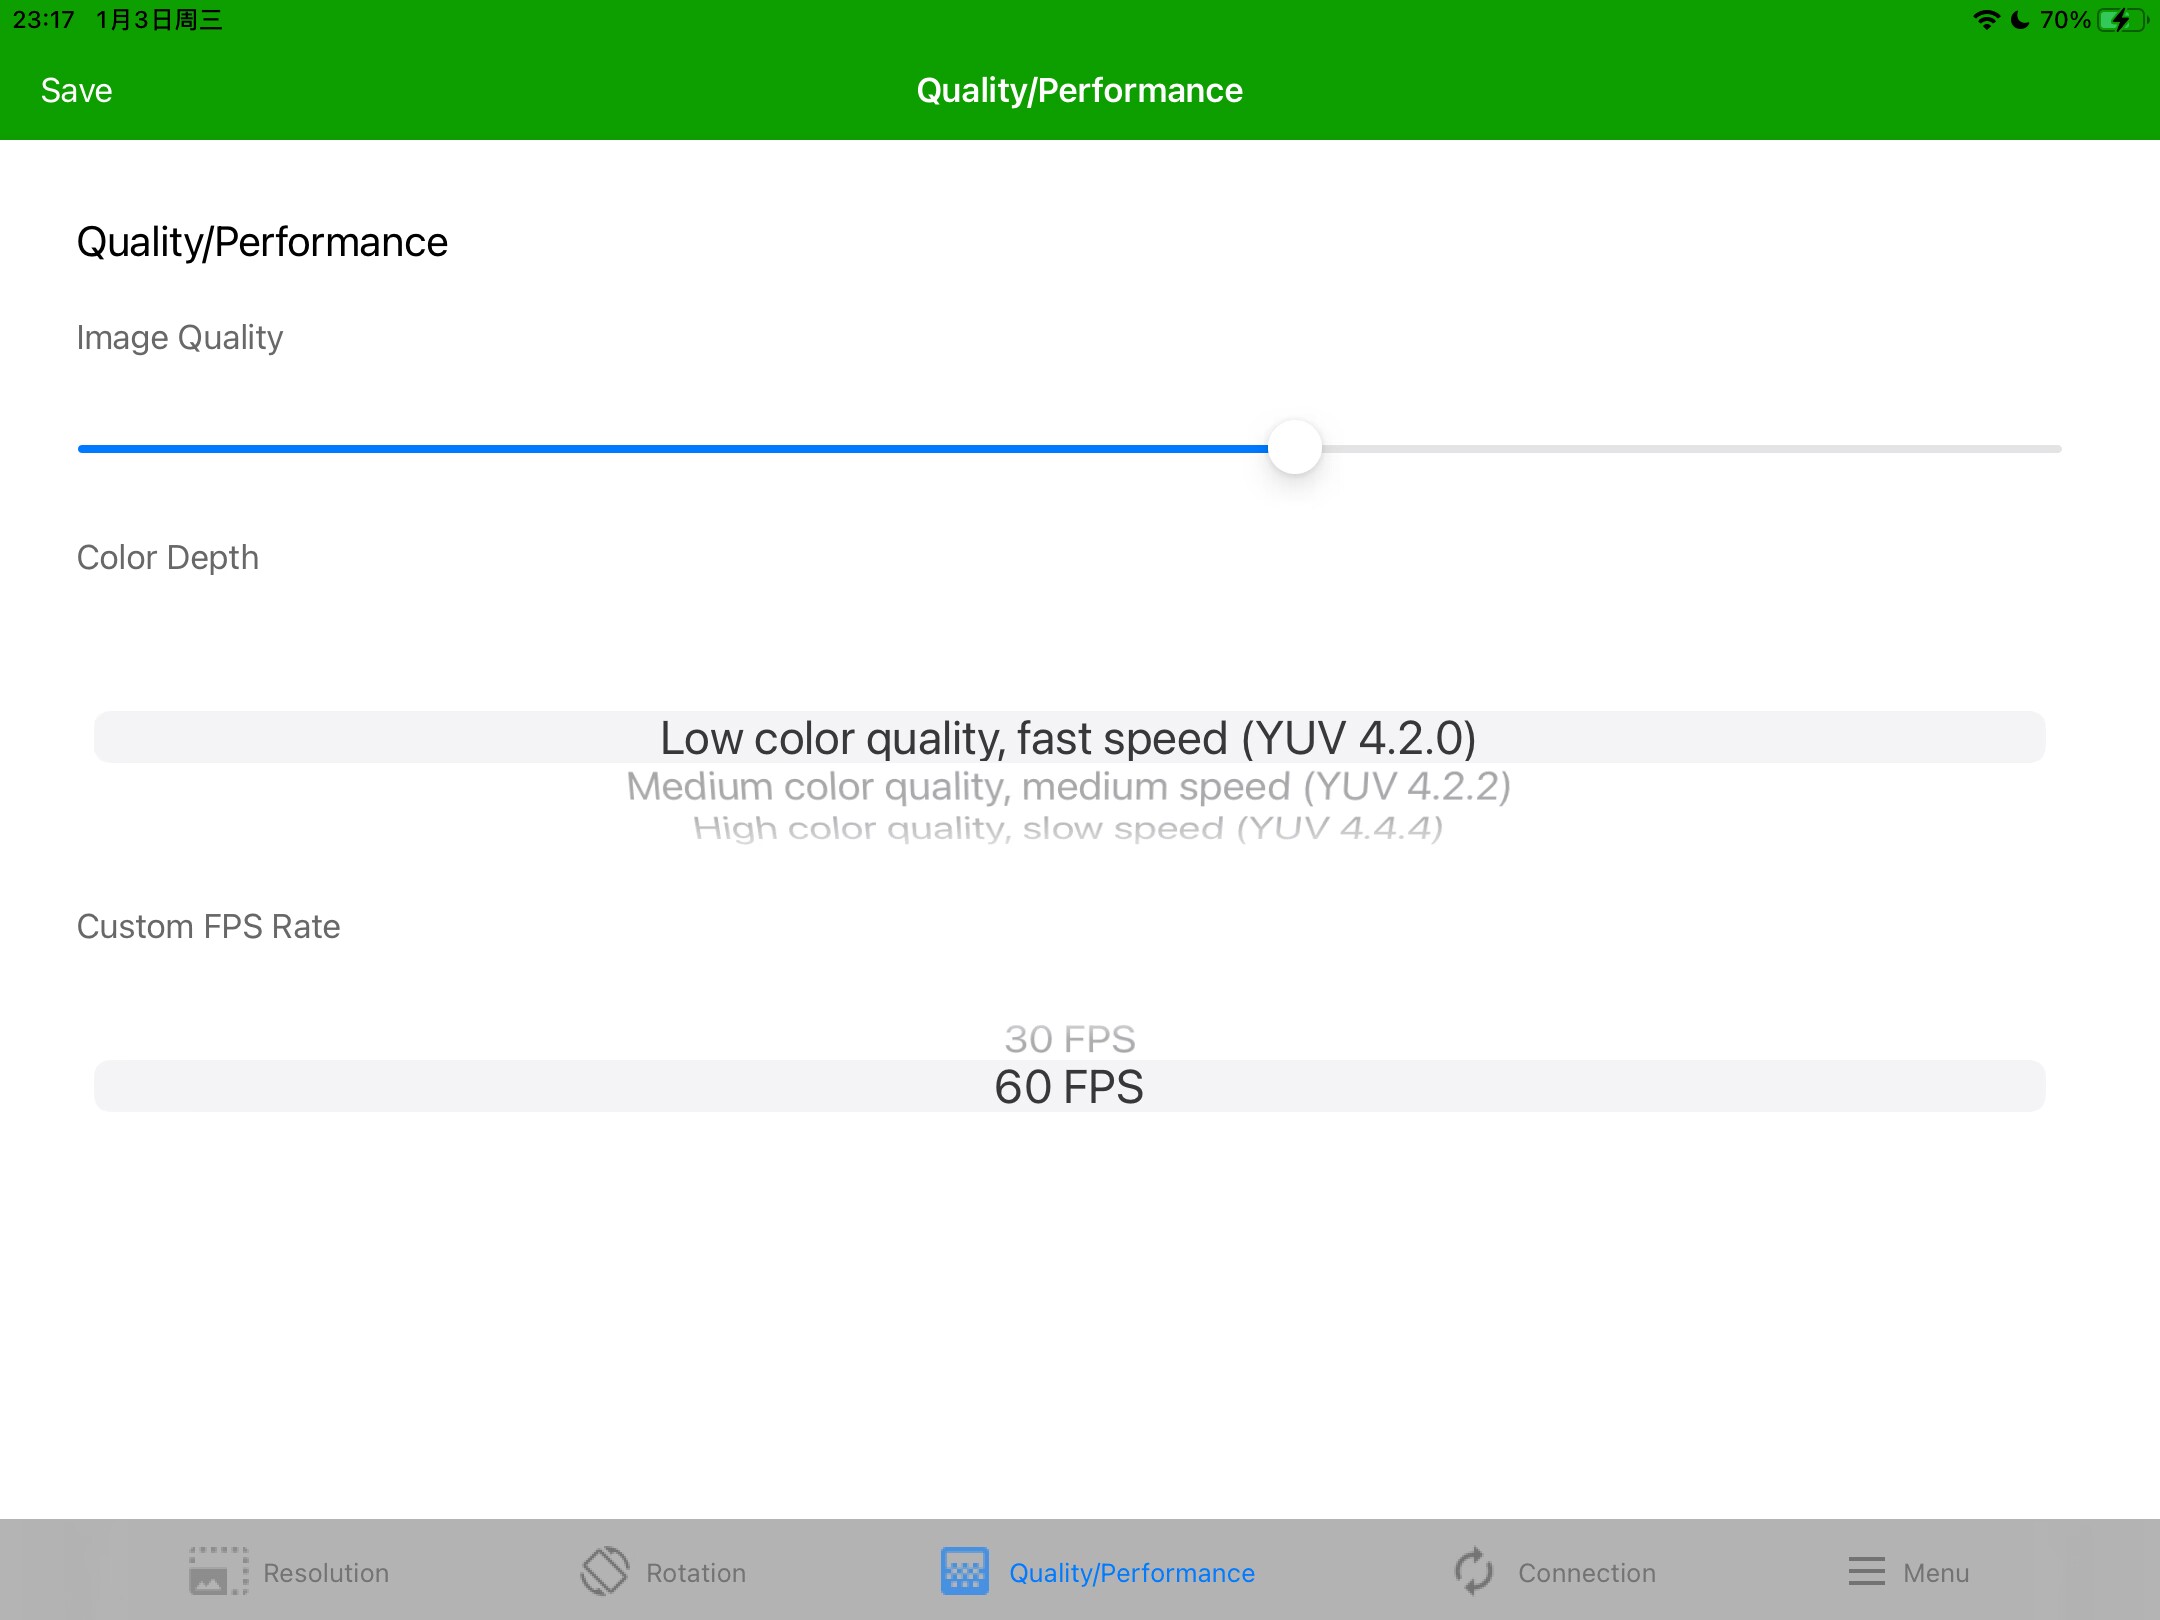
Task: Tap the Quality/Performance grid icon
Action: [x=964, y=1571]
